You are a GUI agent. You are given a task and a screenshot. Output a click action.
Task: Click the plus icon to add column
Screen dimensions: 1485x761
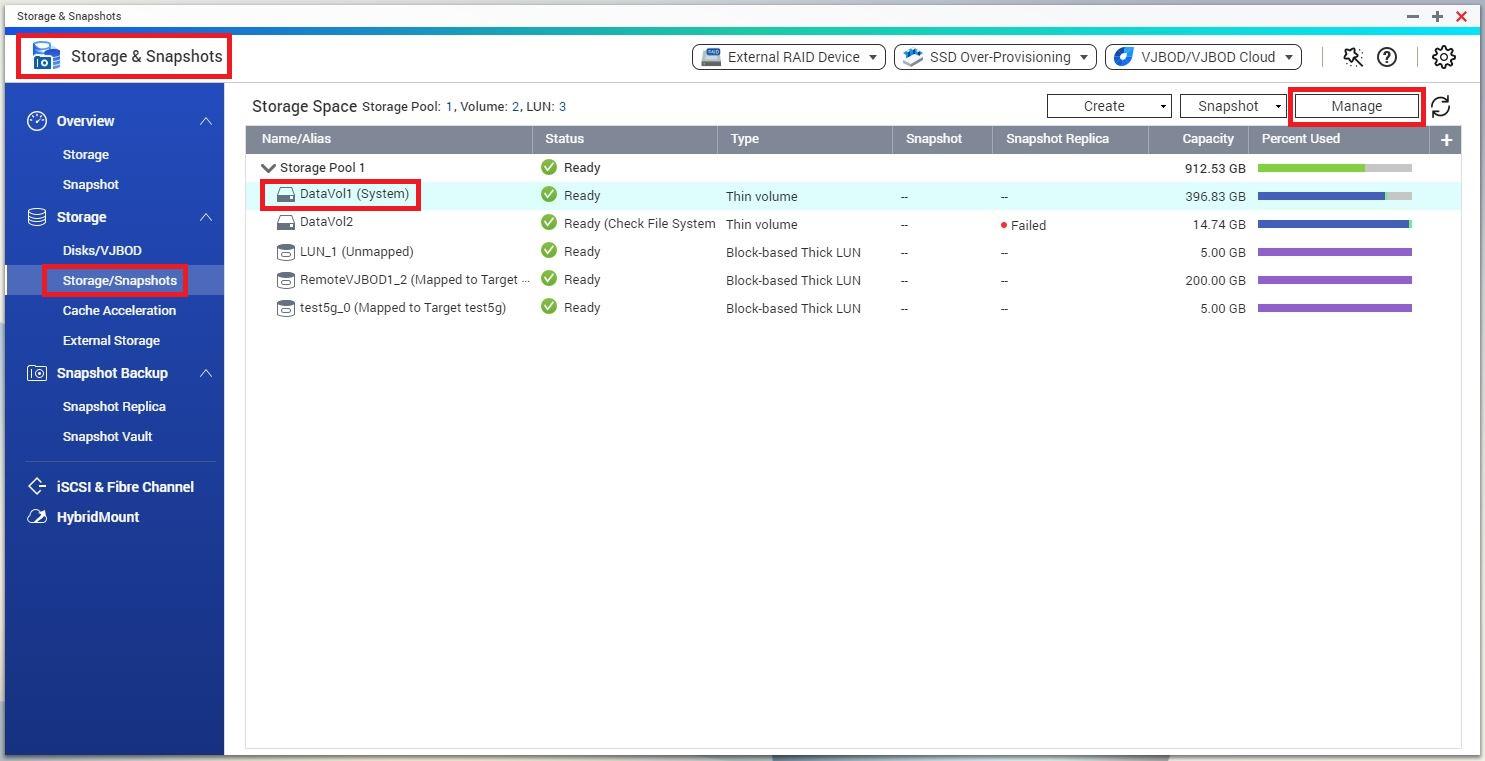pos(1446,140)
